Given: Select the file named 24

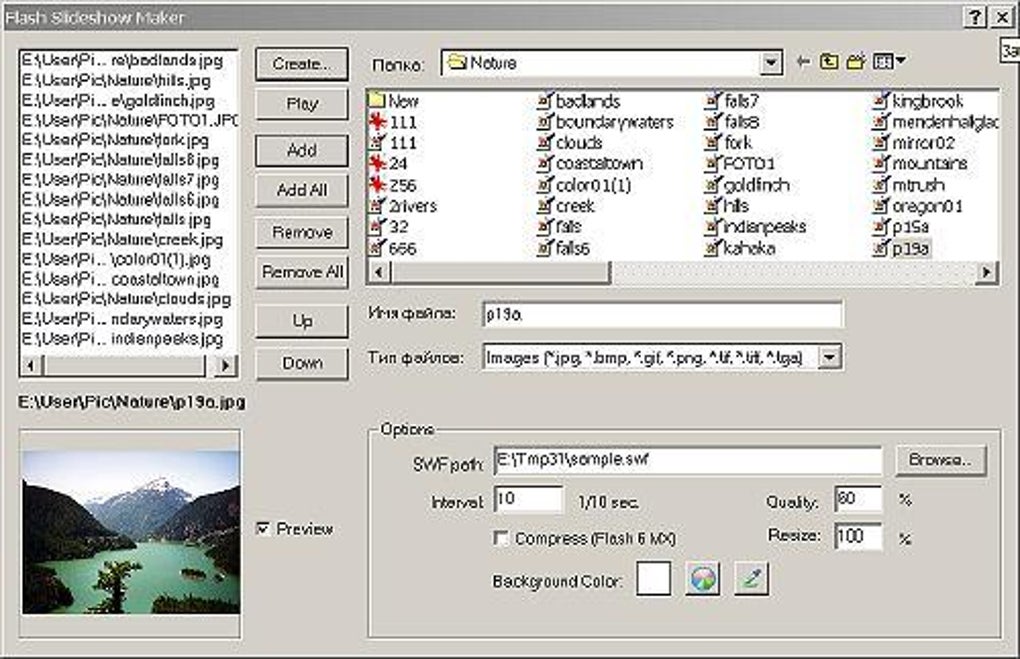Looking at the screenshot, I should coord(388,163).
